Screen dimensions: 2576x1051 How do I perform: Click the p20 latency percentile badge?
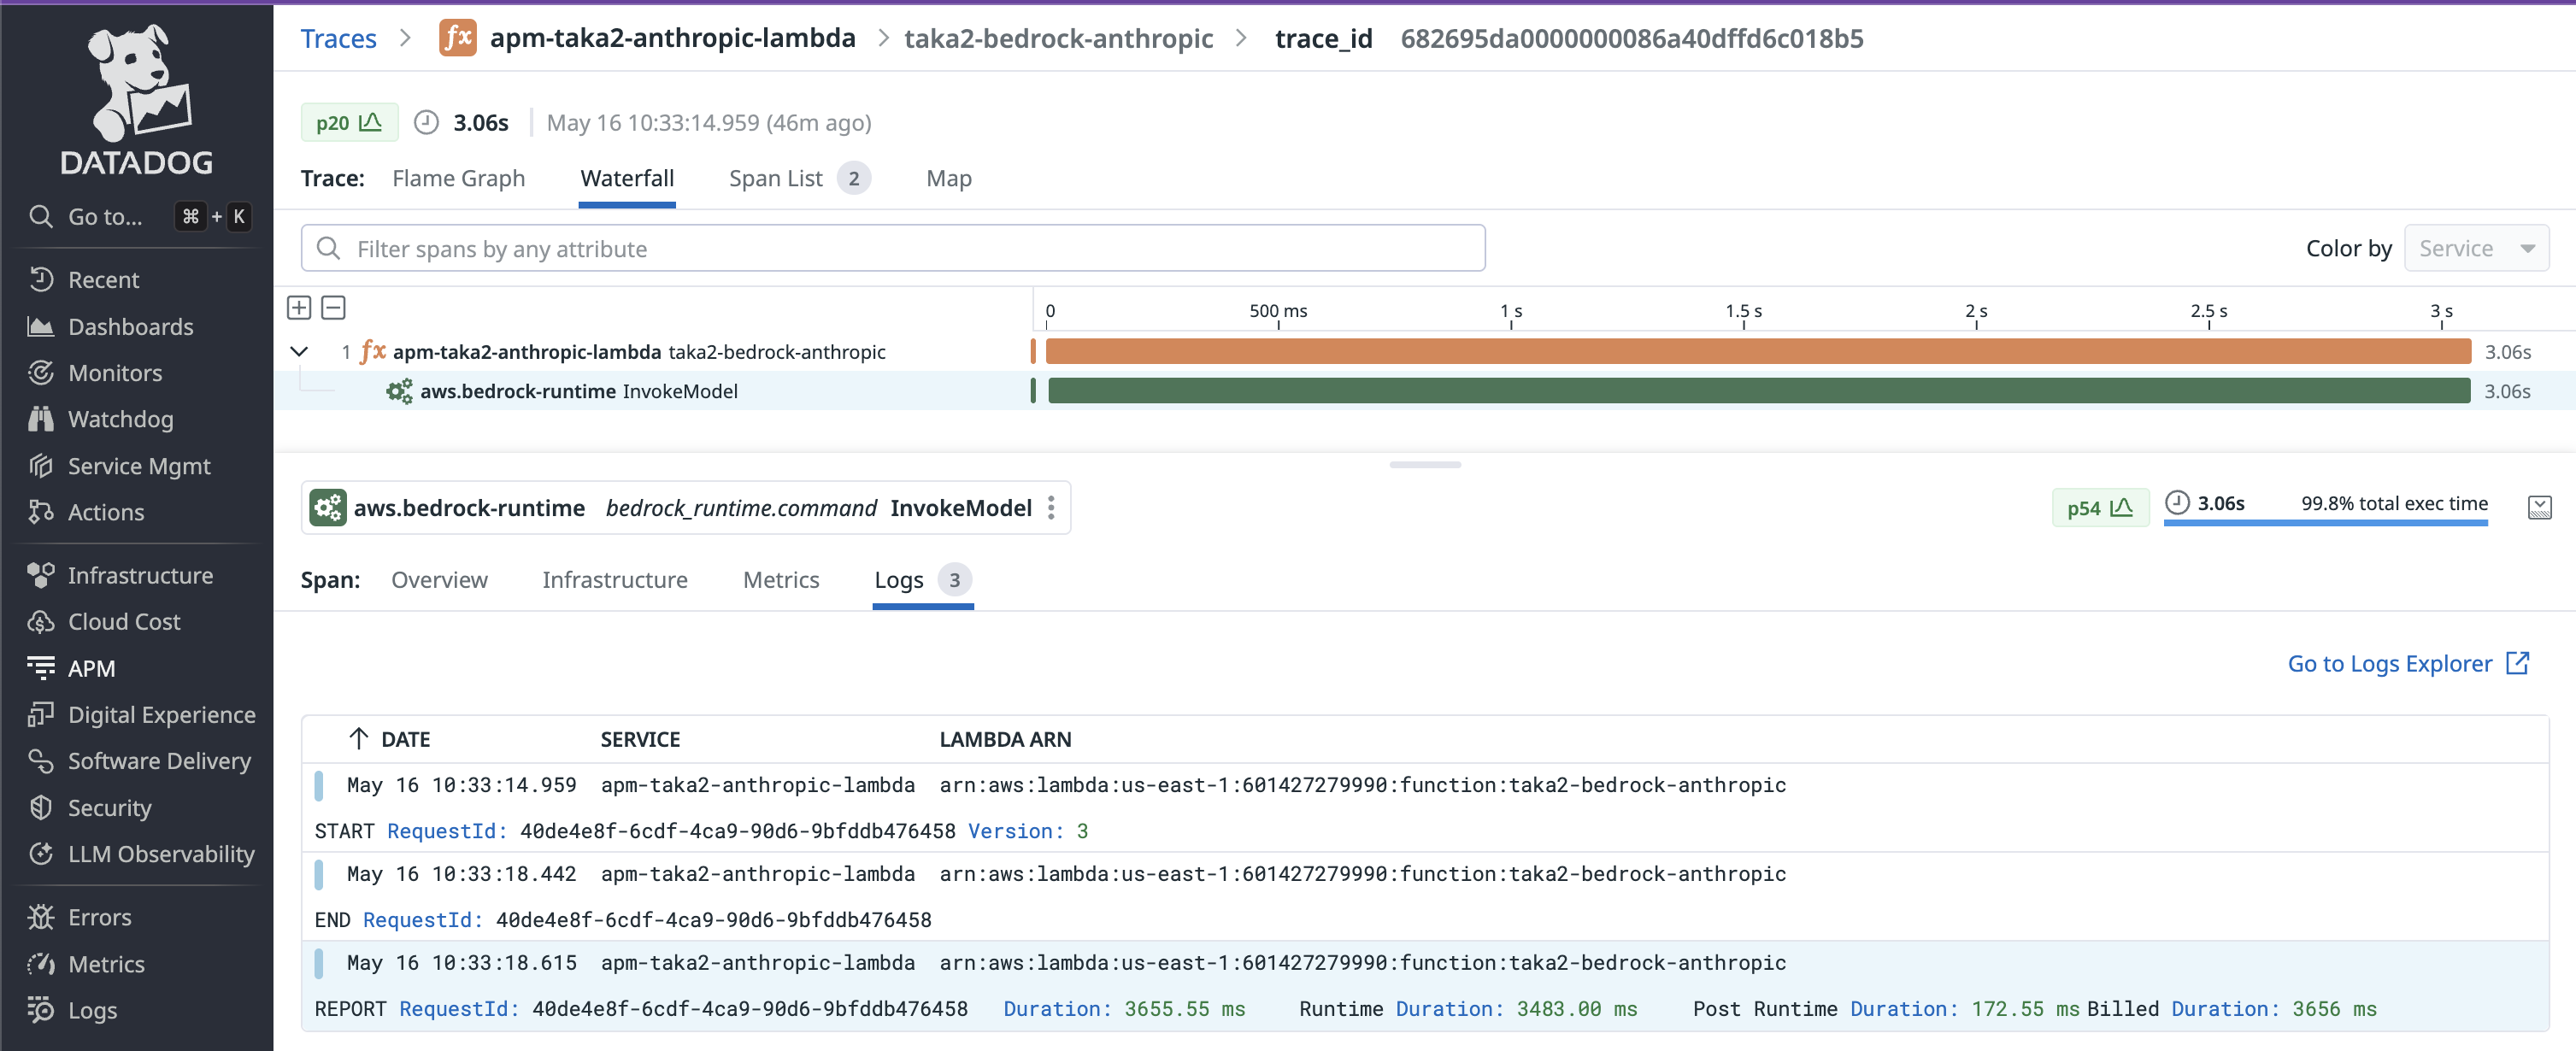[349, 122]
